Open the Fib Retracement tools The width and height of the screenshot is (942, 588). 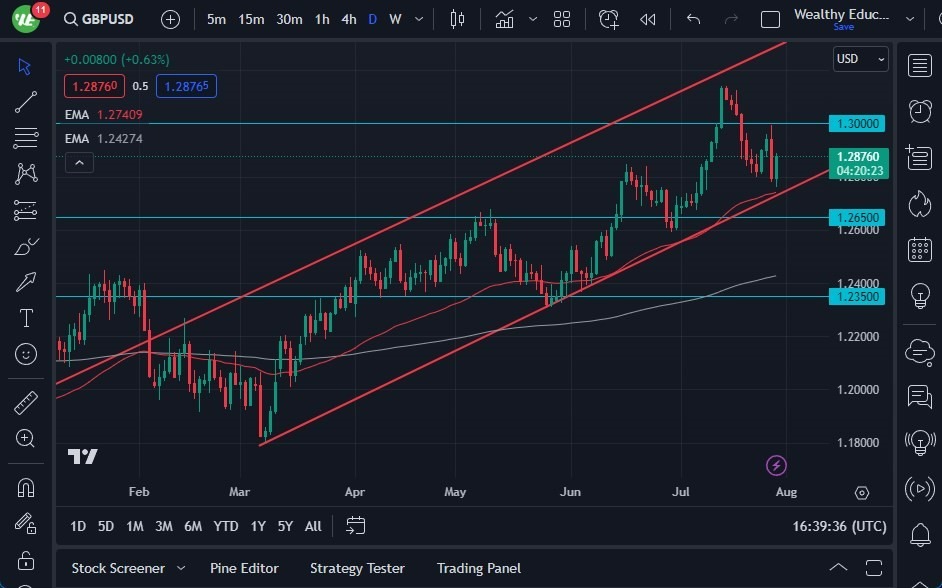(x=25, y=139)
